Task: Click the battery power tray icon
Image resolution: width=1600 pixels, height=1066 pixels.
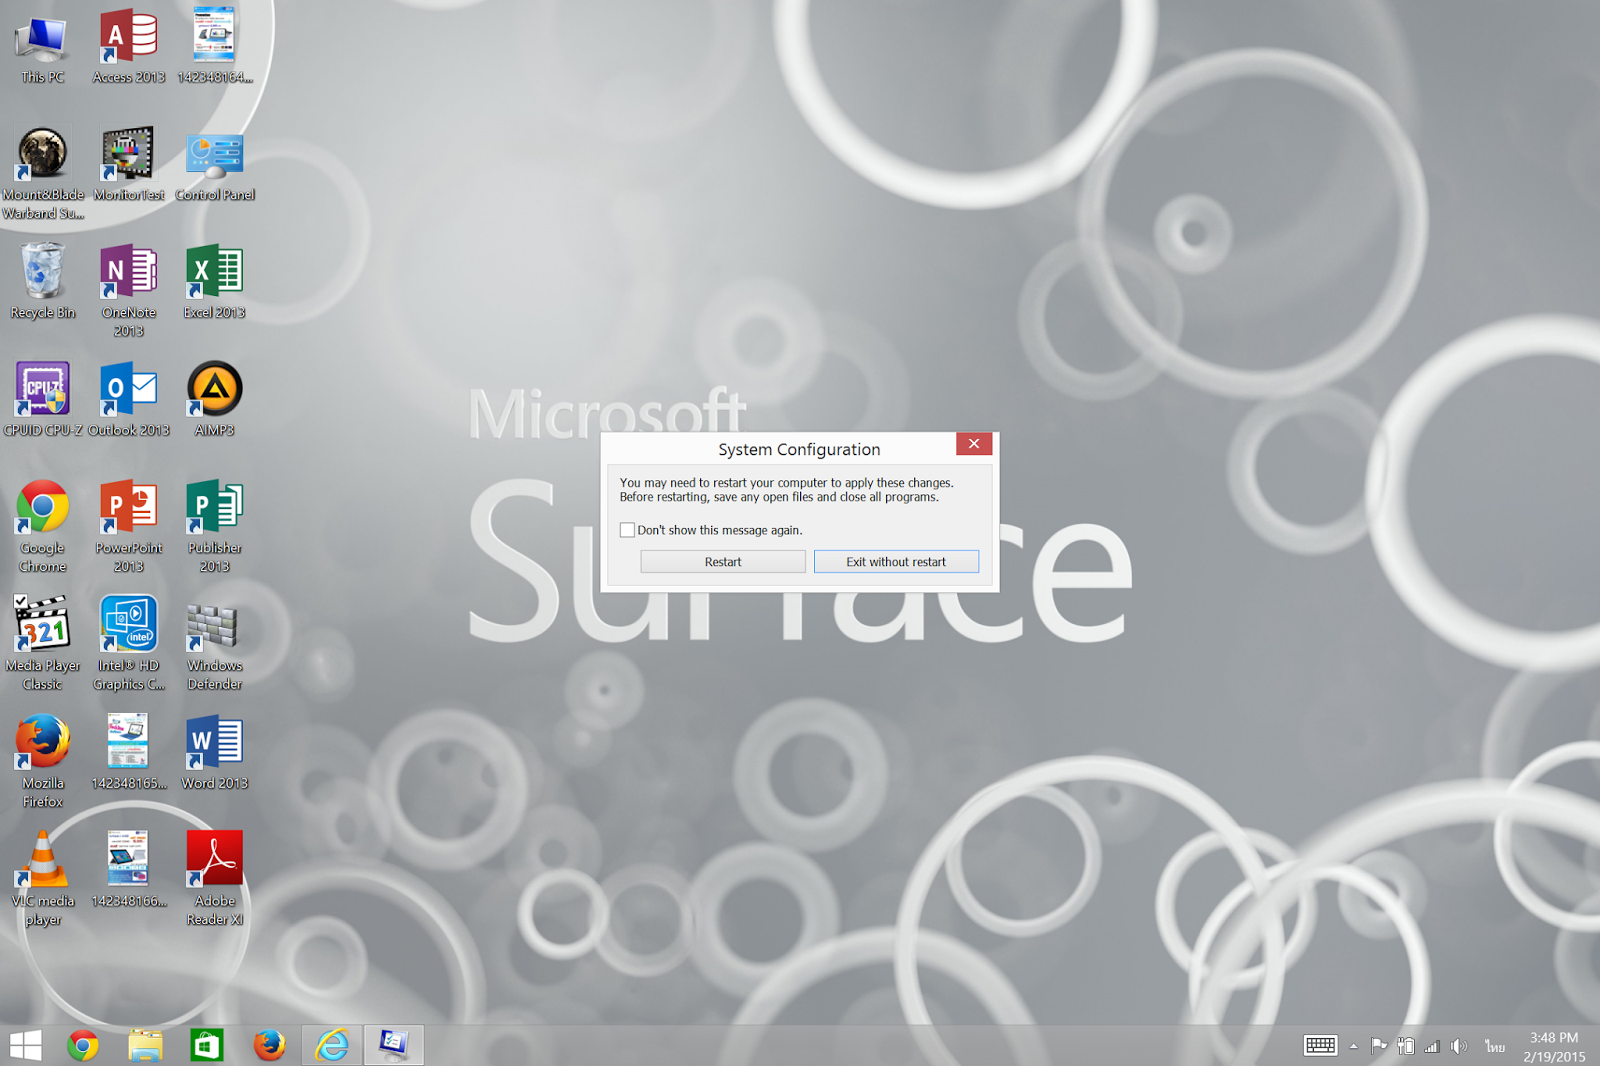Action: [x=1406, y=1046]
